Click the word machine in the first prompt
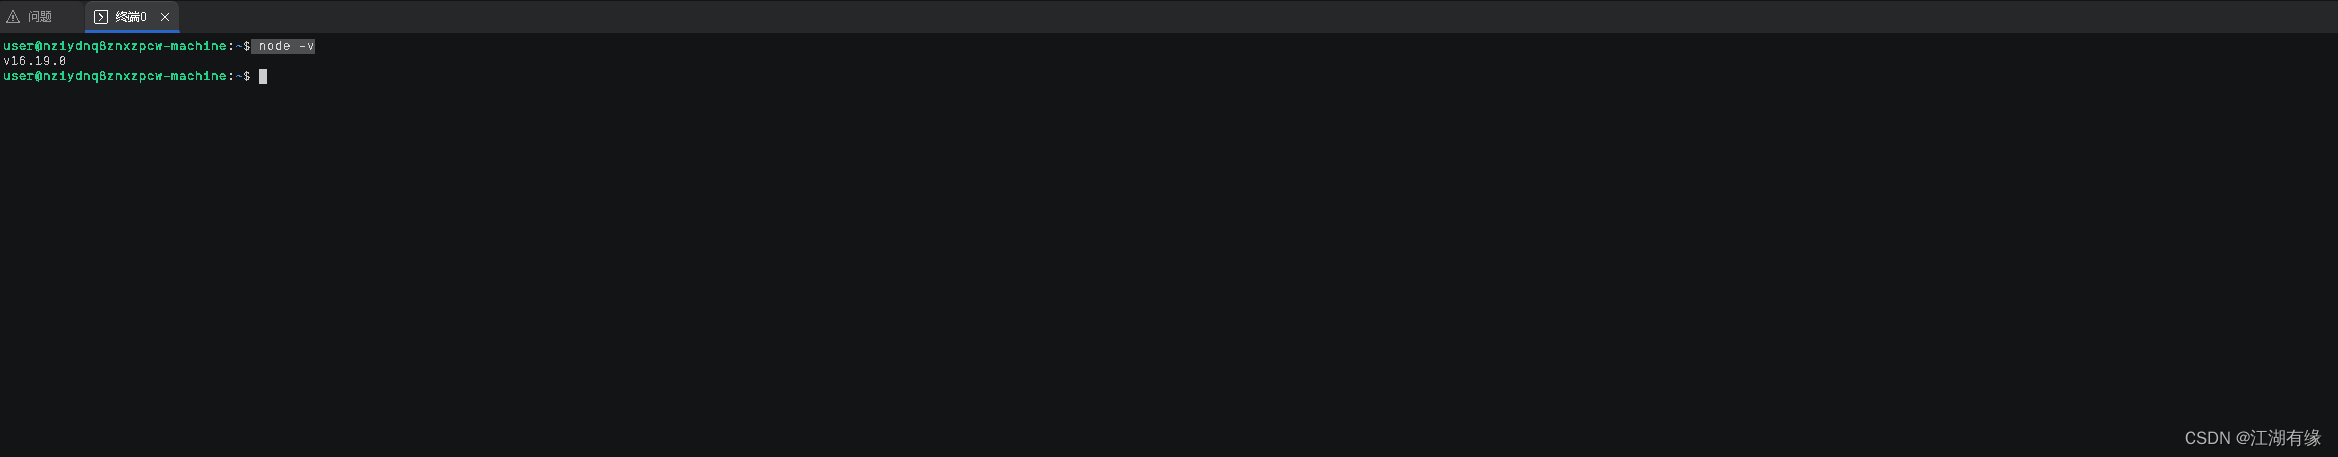 click(199, 46)
